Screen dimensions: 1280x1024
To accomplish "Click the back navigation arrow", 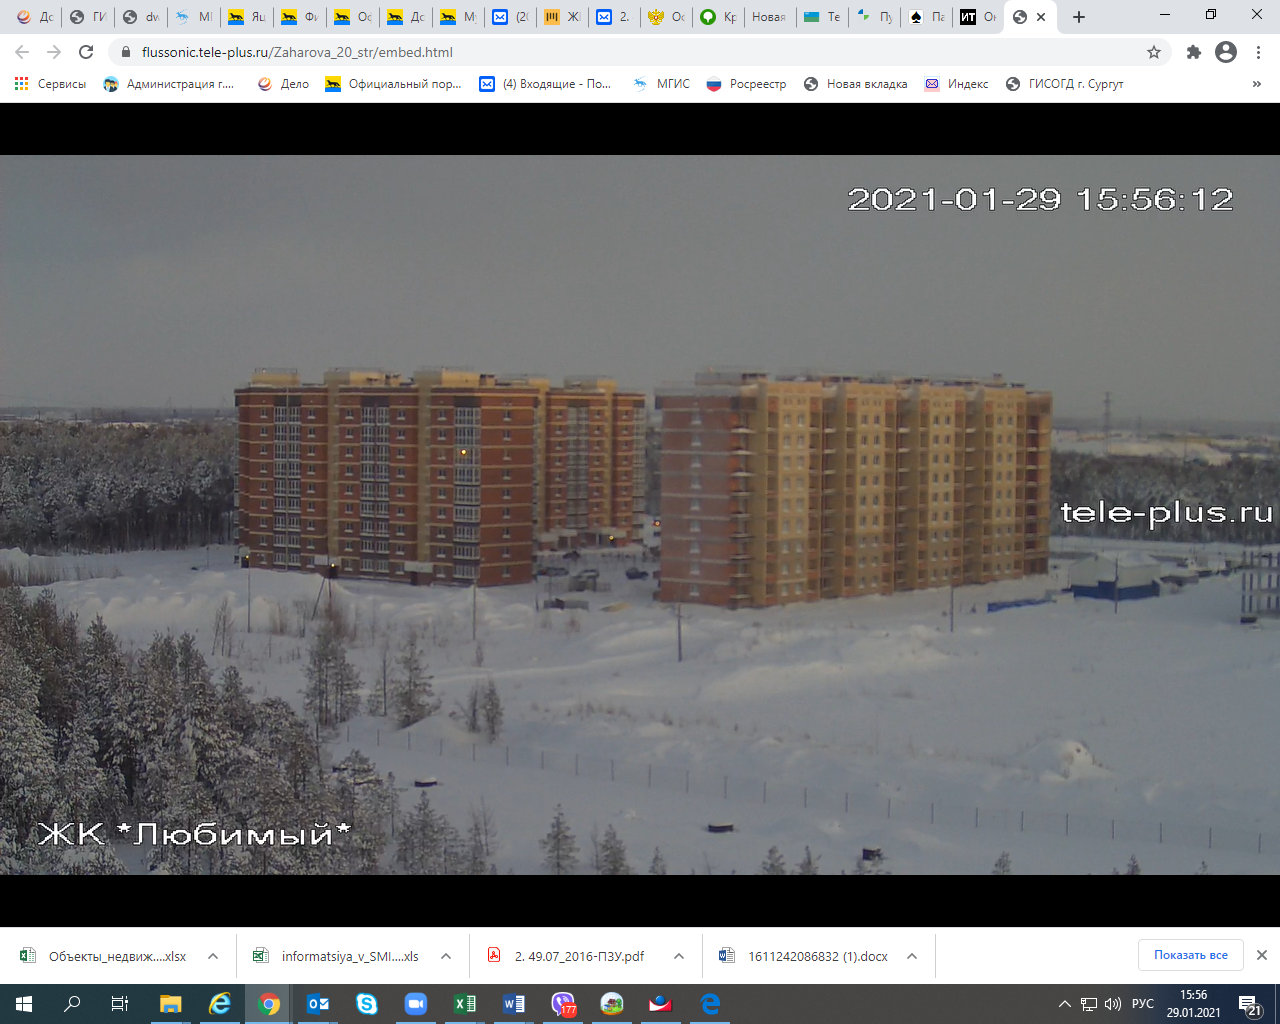I will point(22,52).
